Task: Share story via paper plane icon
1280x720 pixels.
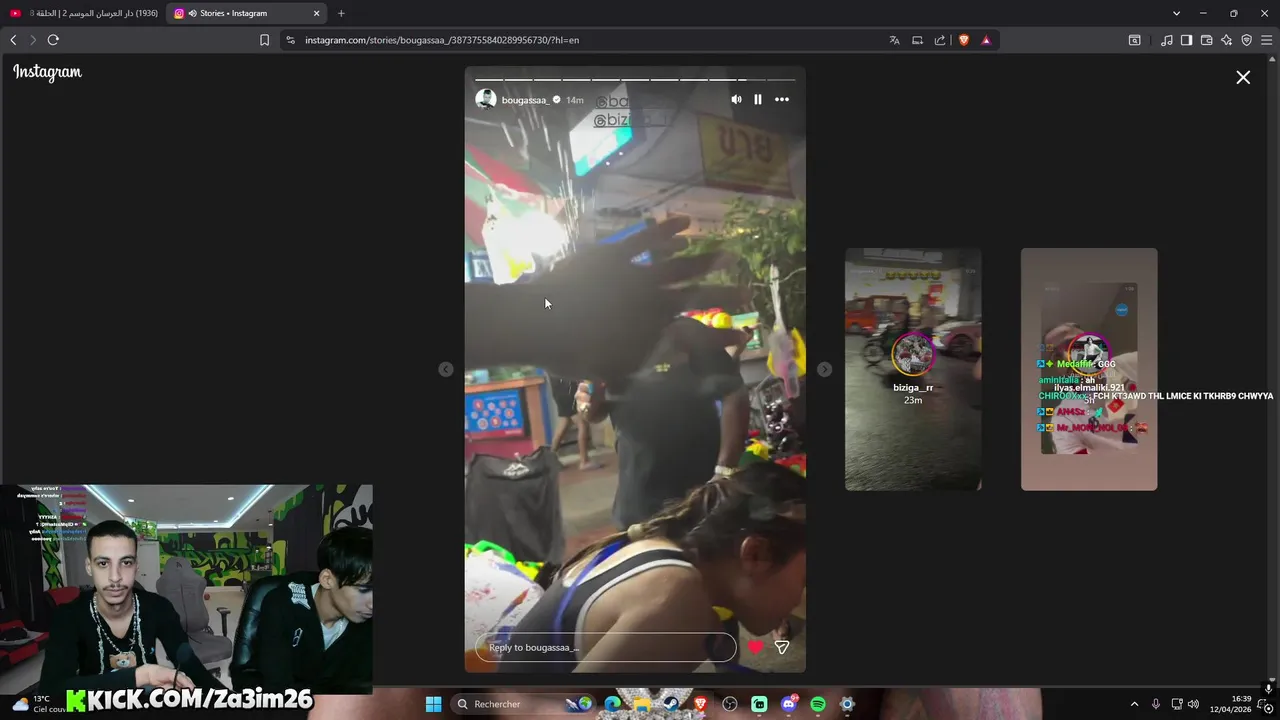Action: (x=782, y=647)
